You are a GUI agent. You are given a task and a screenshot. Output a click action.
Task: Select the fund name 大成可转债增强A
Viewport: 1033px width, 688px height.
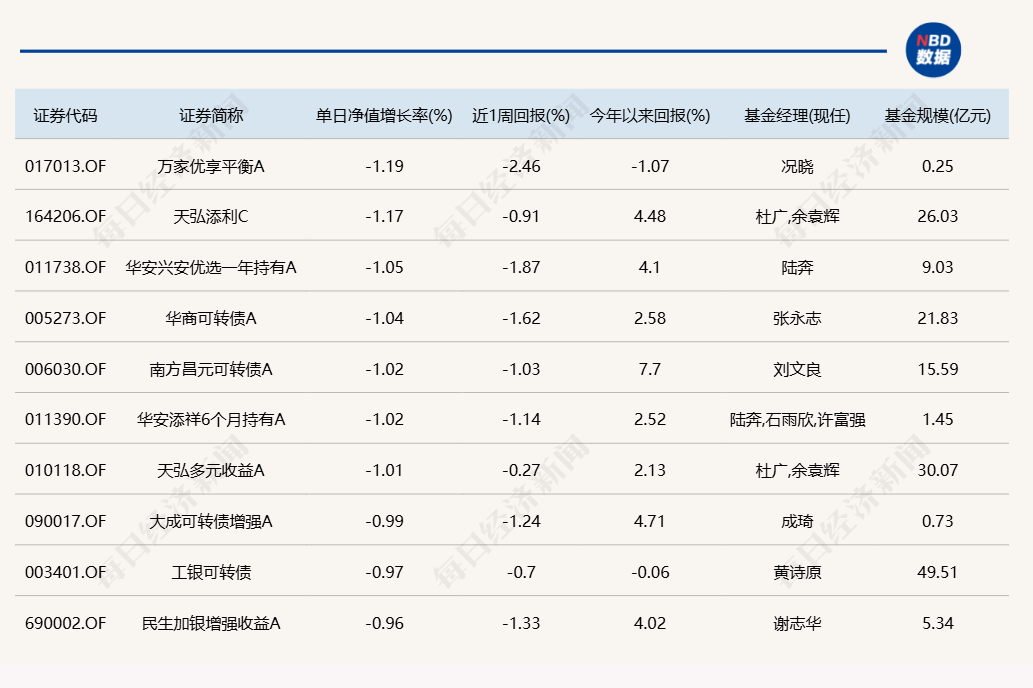click(211, 521)
